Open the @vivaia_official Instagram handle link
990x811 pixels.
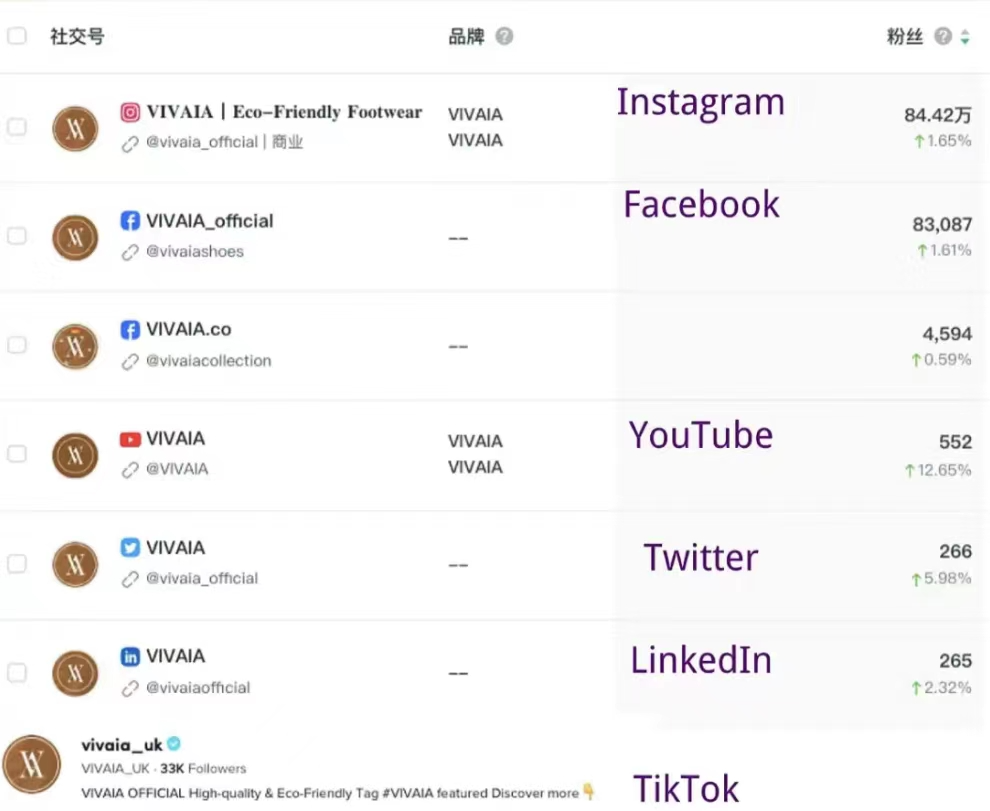tap(202, 142)
